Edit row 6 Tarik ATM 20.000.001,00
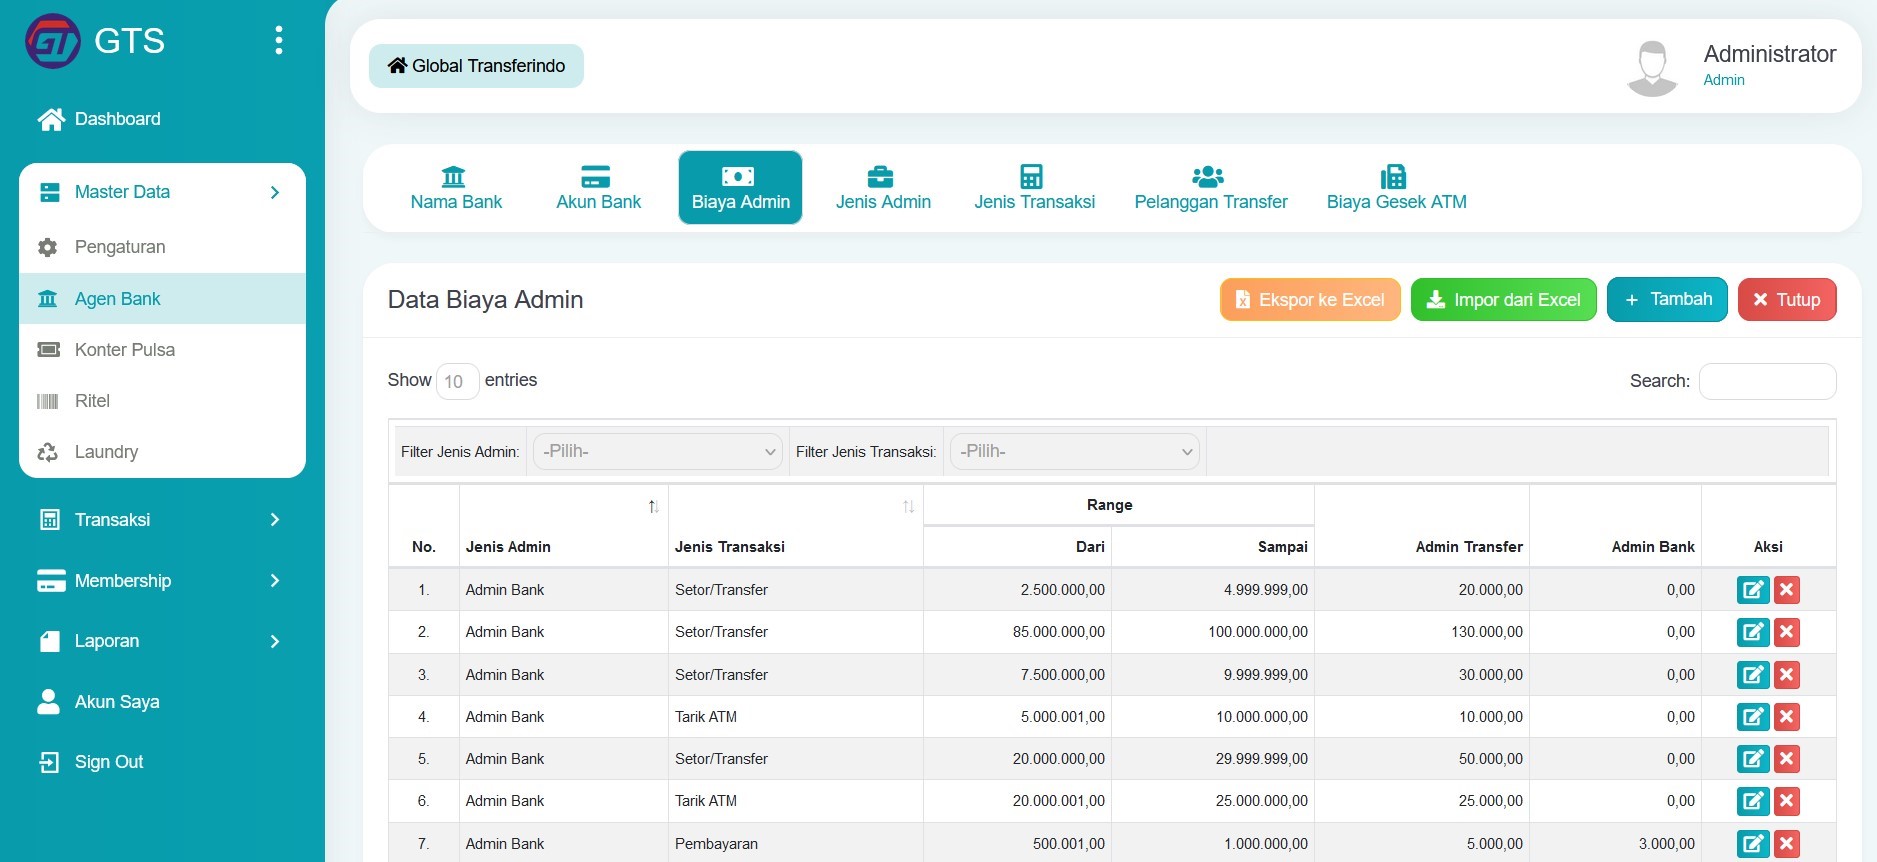The image size is (1877, 862). [x=1753, y=801]
